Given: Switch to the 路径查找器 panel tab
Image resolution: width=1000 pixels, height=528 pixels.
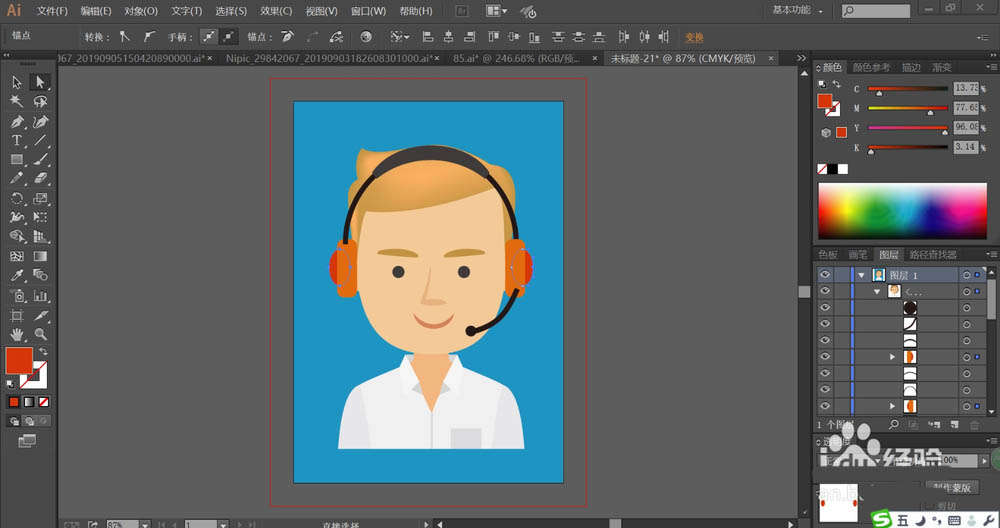Looking at the screenshot, I should (x=931, y=255).
